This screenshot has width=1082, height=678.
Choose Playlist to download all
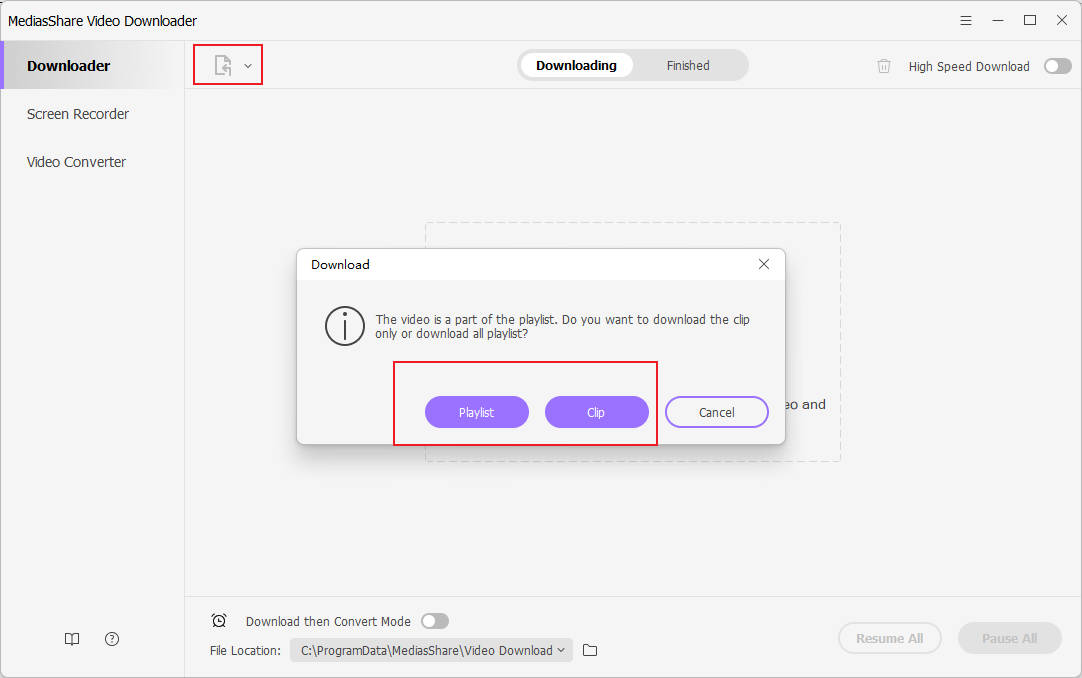click(477, 412)
